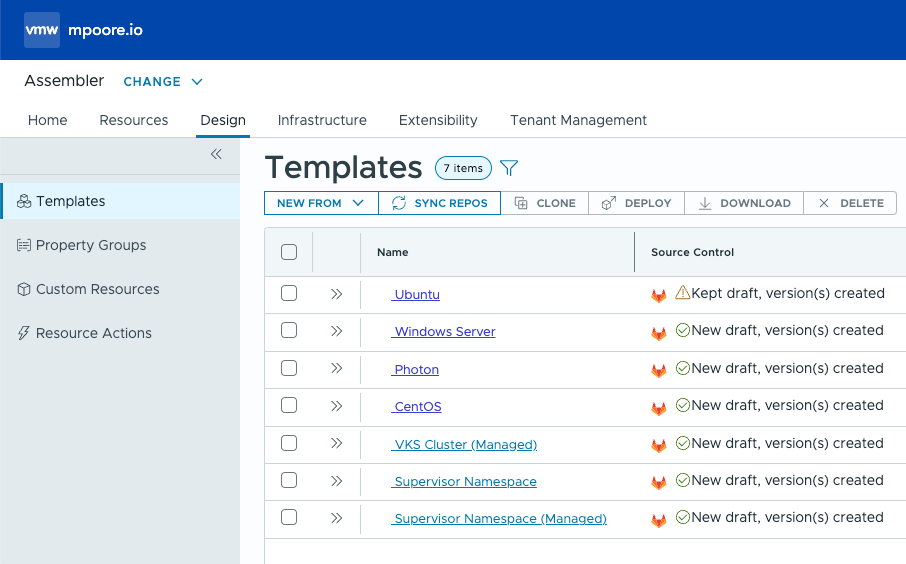The image size is (906, 564).
Task: Click the Resource Actions lightning icon
Action: (24, 333)
